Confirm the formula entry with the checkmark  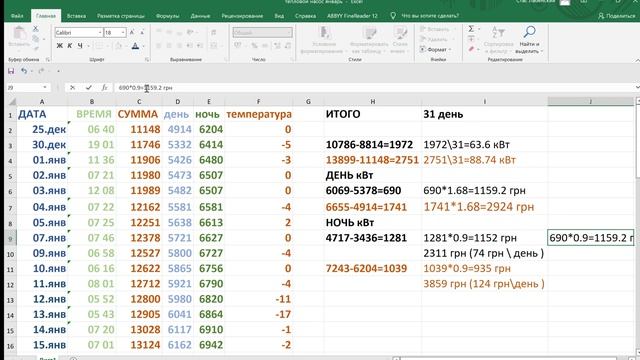(89, 87)
